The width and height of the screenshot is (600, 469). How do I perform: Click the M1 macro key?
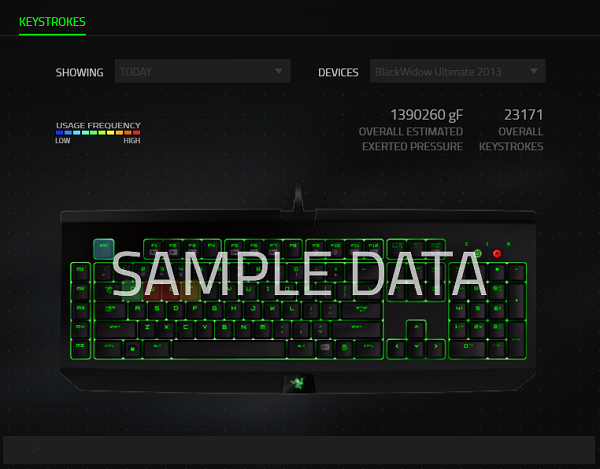pyautogui.click(x=80, y=273)
